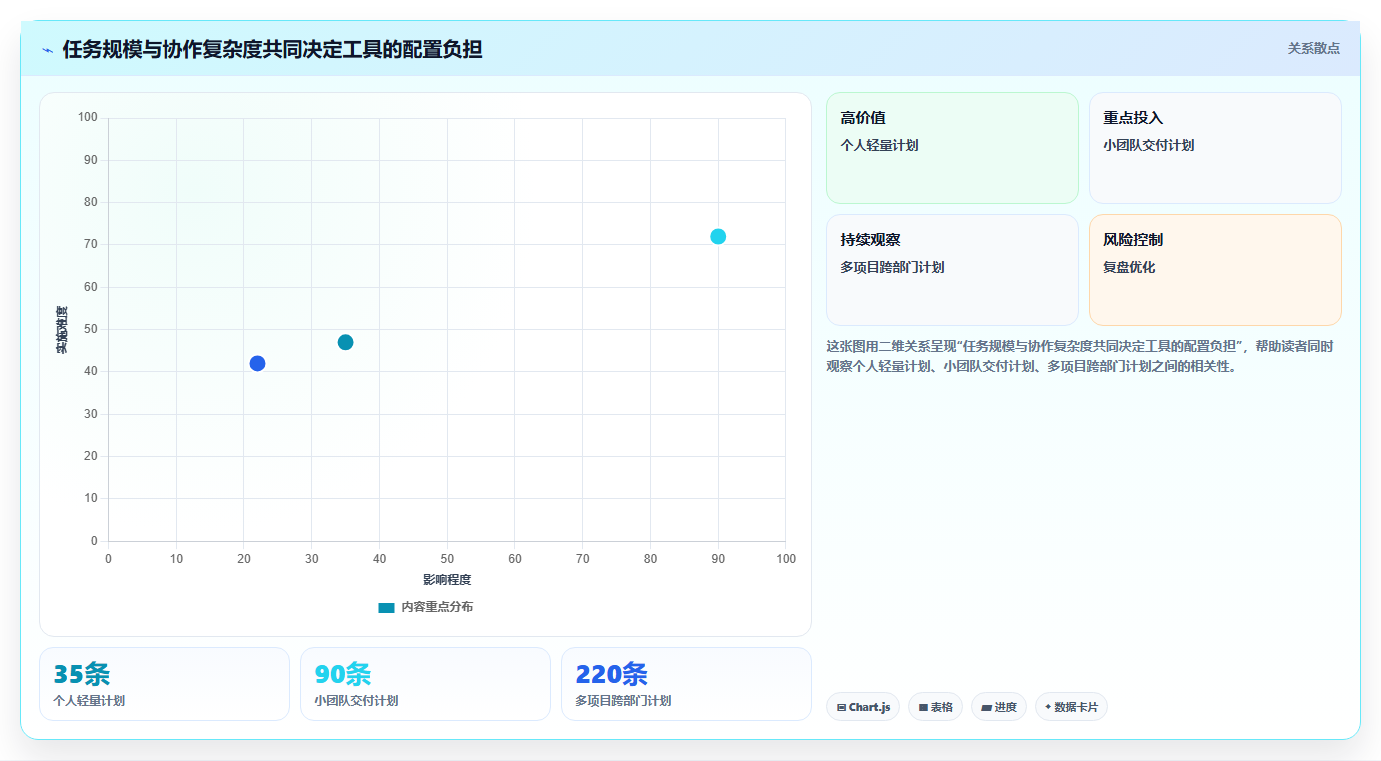This screenshot has width=1381, height=761.
Task: Click the 小团队交付计划 text in 重点投入 card
Action: 1148,145
